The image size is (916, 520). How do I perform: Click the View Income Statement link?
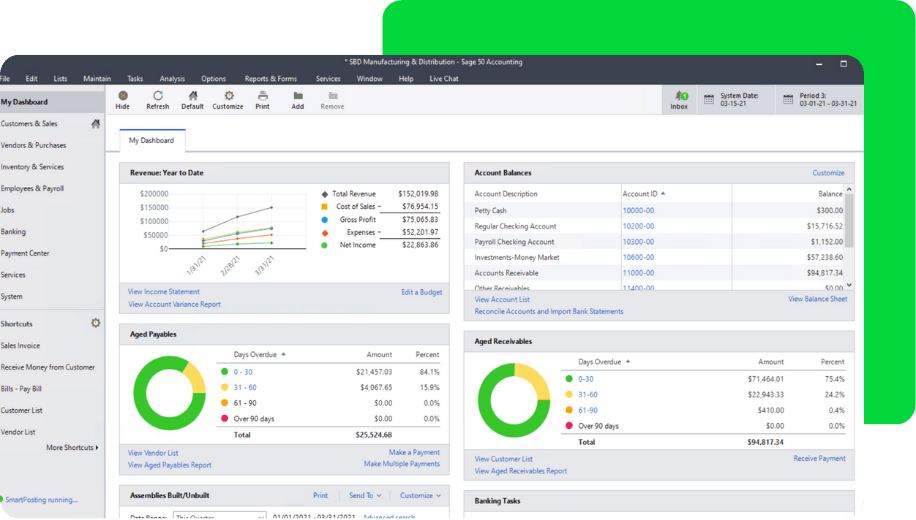(x=164, y=292)
